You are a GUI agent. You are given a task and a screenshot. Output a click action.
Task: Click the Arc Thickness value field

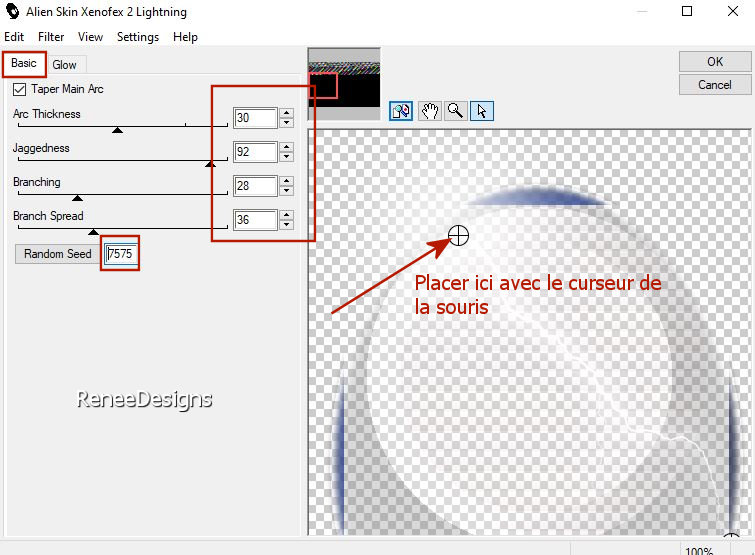coord(255,118)
